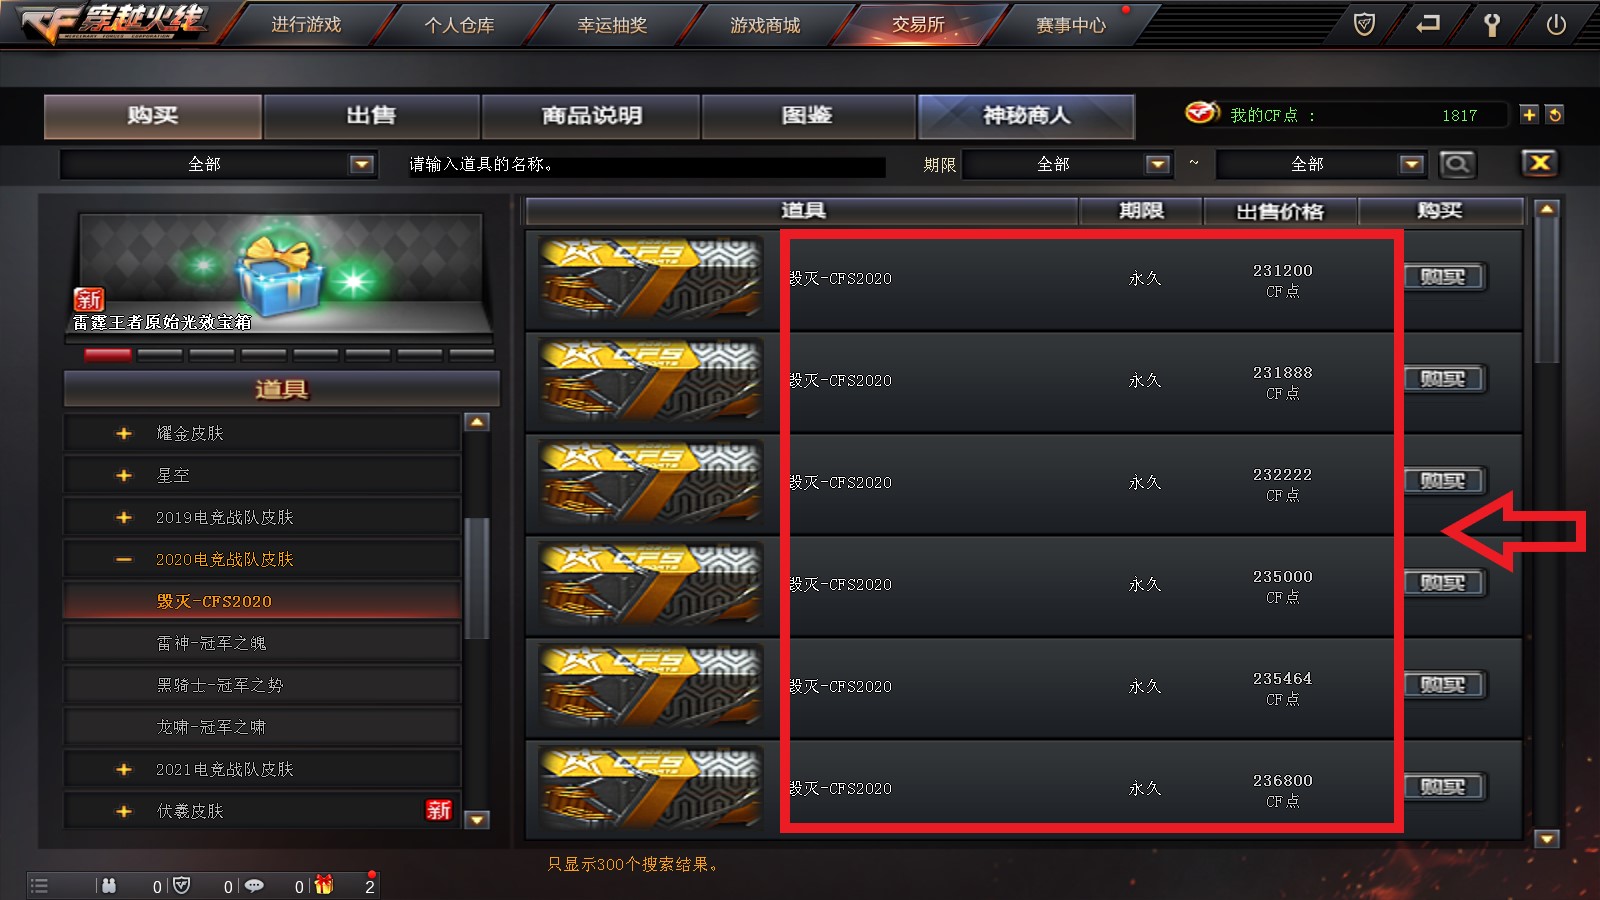The height and width of the screenshot is (900, 1600).
Task: Open the gift box icon in status bar
Action: [324, 885]
